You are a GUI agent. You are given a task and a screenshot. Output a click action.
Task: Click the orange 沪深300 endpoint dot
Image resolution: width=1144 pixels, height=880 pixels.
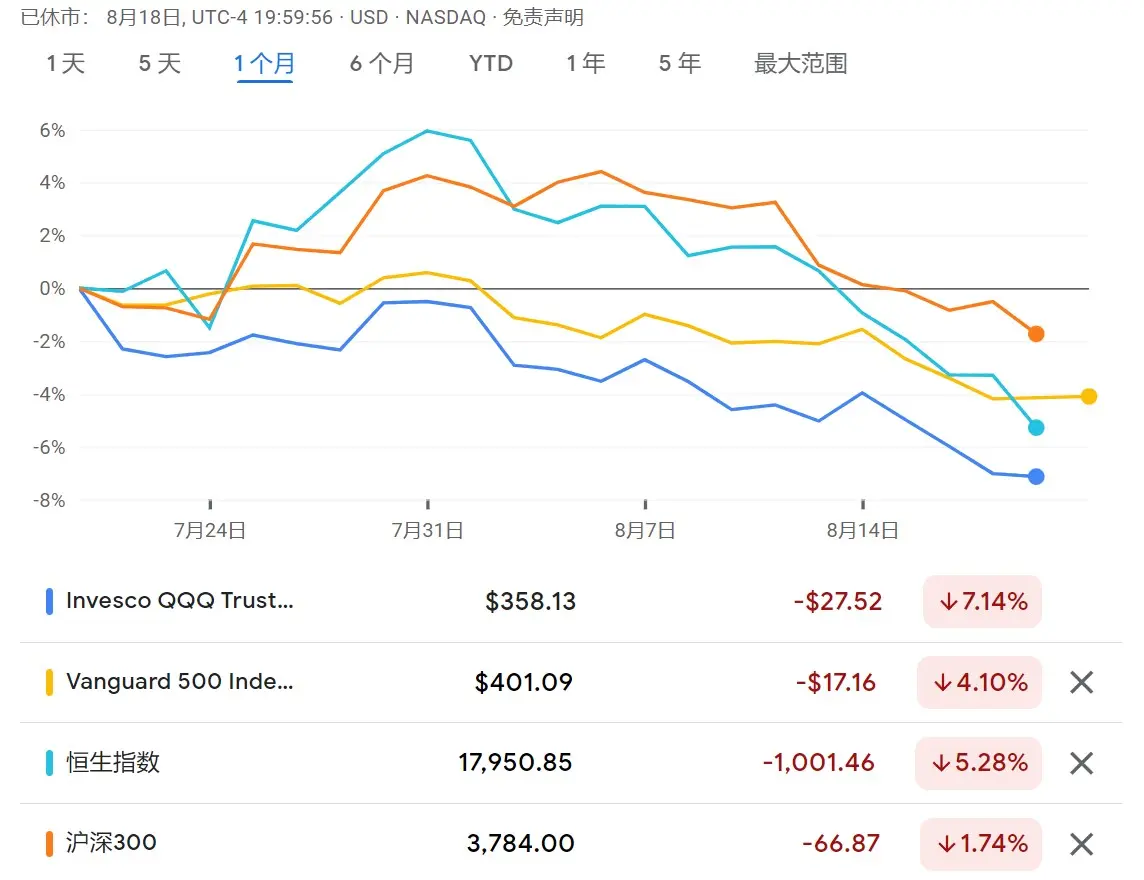coord(1035,334)
